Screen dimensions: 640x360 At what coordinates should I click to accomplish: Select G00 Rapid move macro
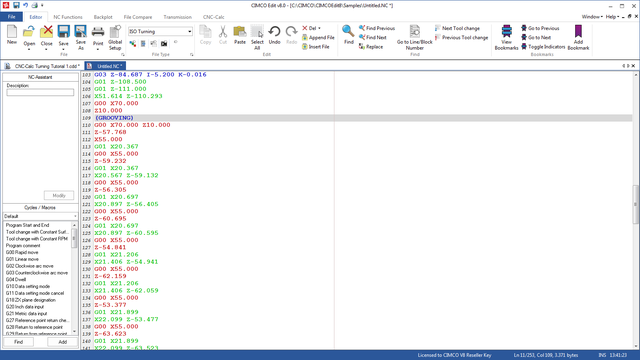click(x=22, y=253)
